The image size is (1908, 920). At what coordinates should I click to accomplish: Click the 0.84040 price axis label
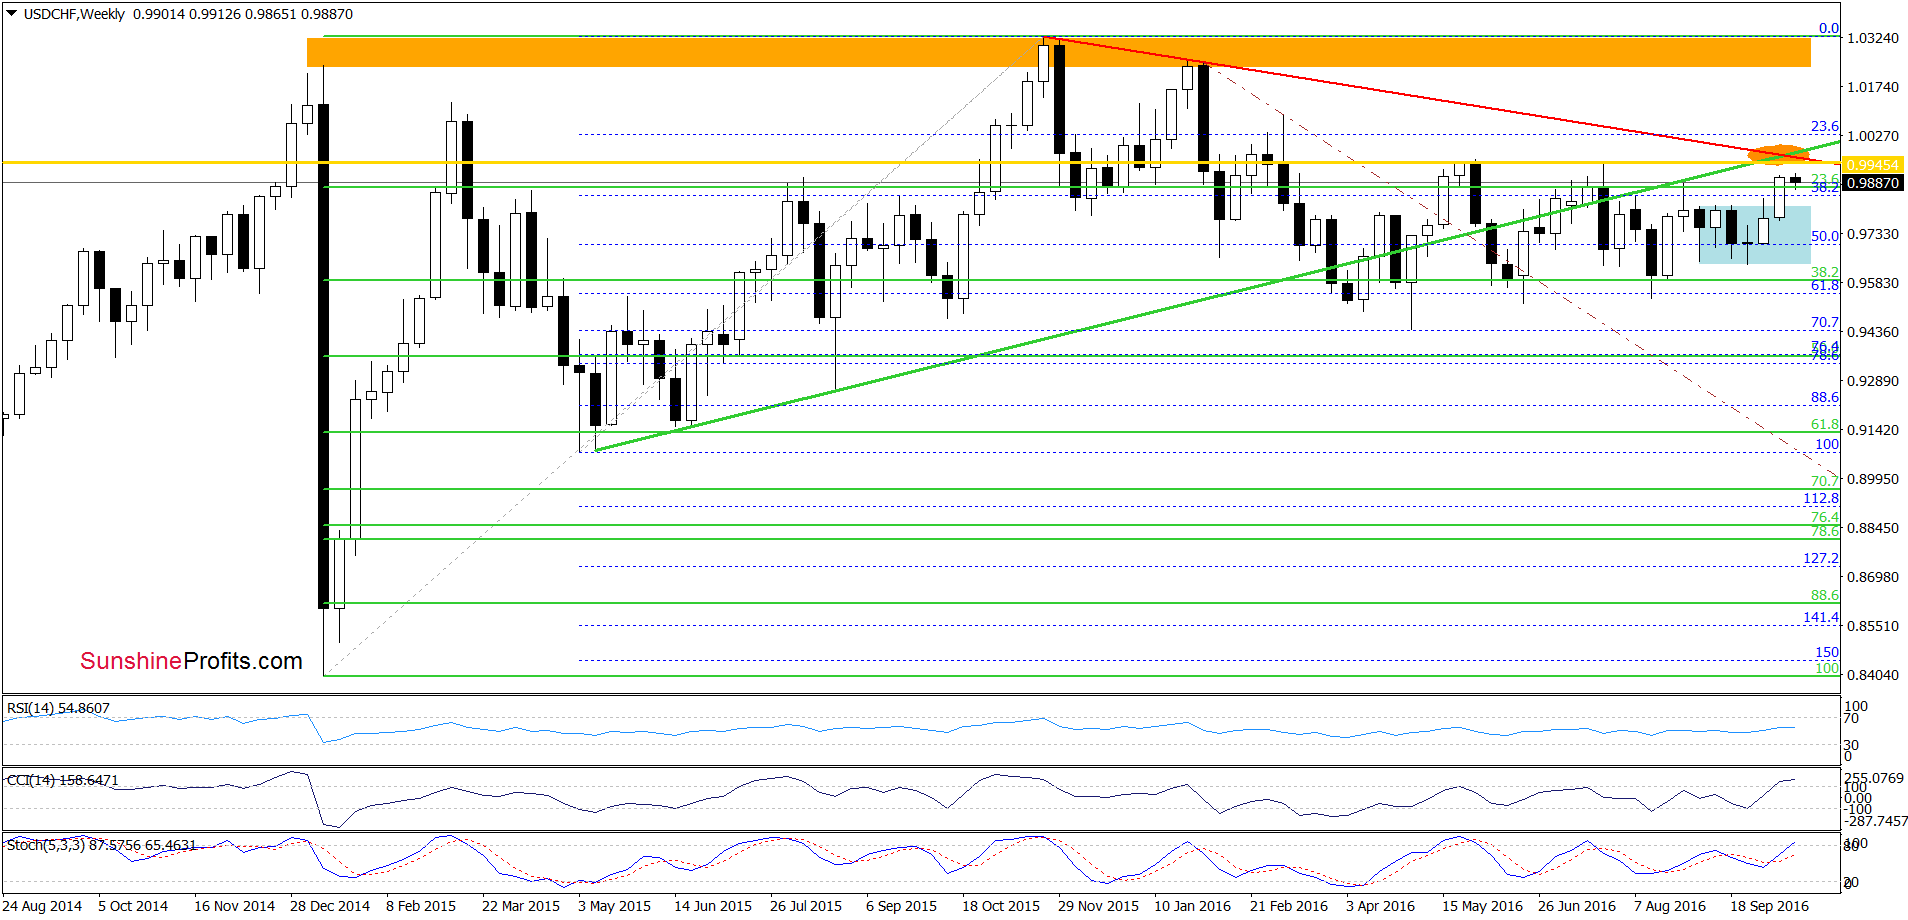coord(1873,675)
